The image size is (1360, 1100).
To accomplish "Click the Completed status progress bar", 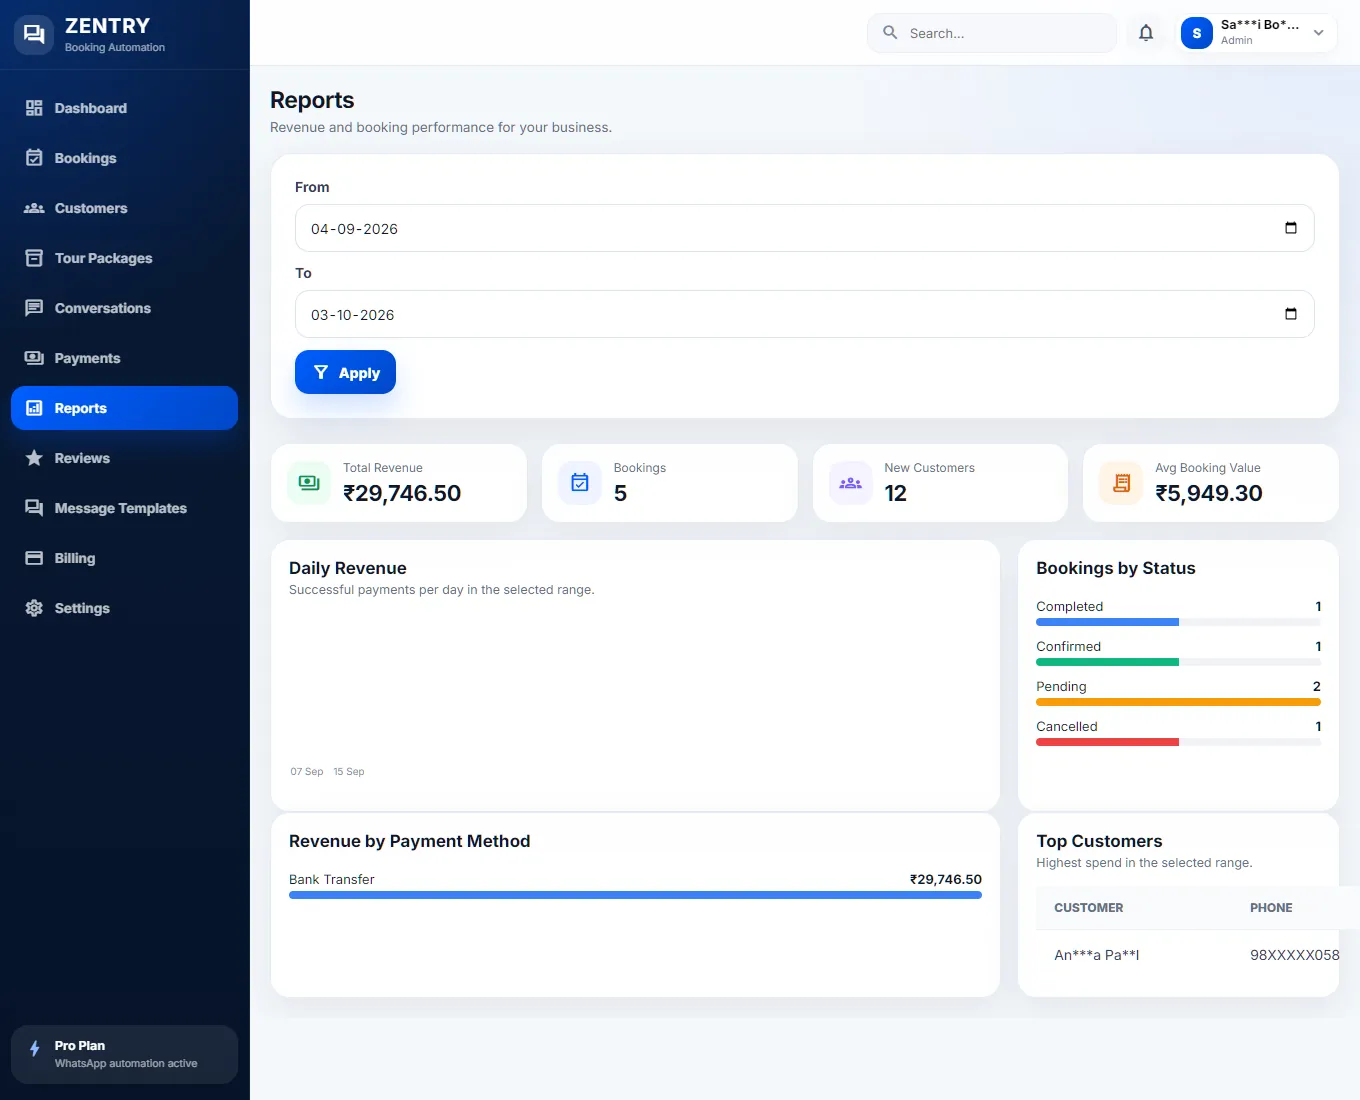I will (x=1178, y=622).
